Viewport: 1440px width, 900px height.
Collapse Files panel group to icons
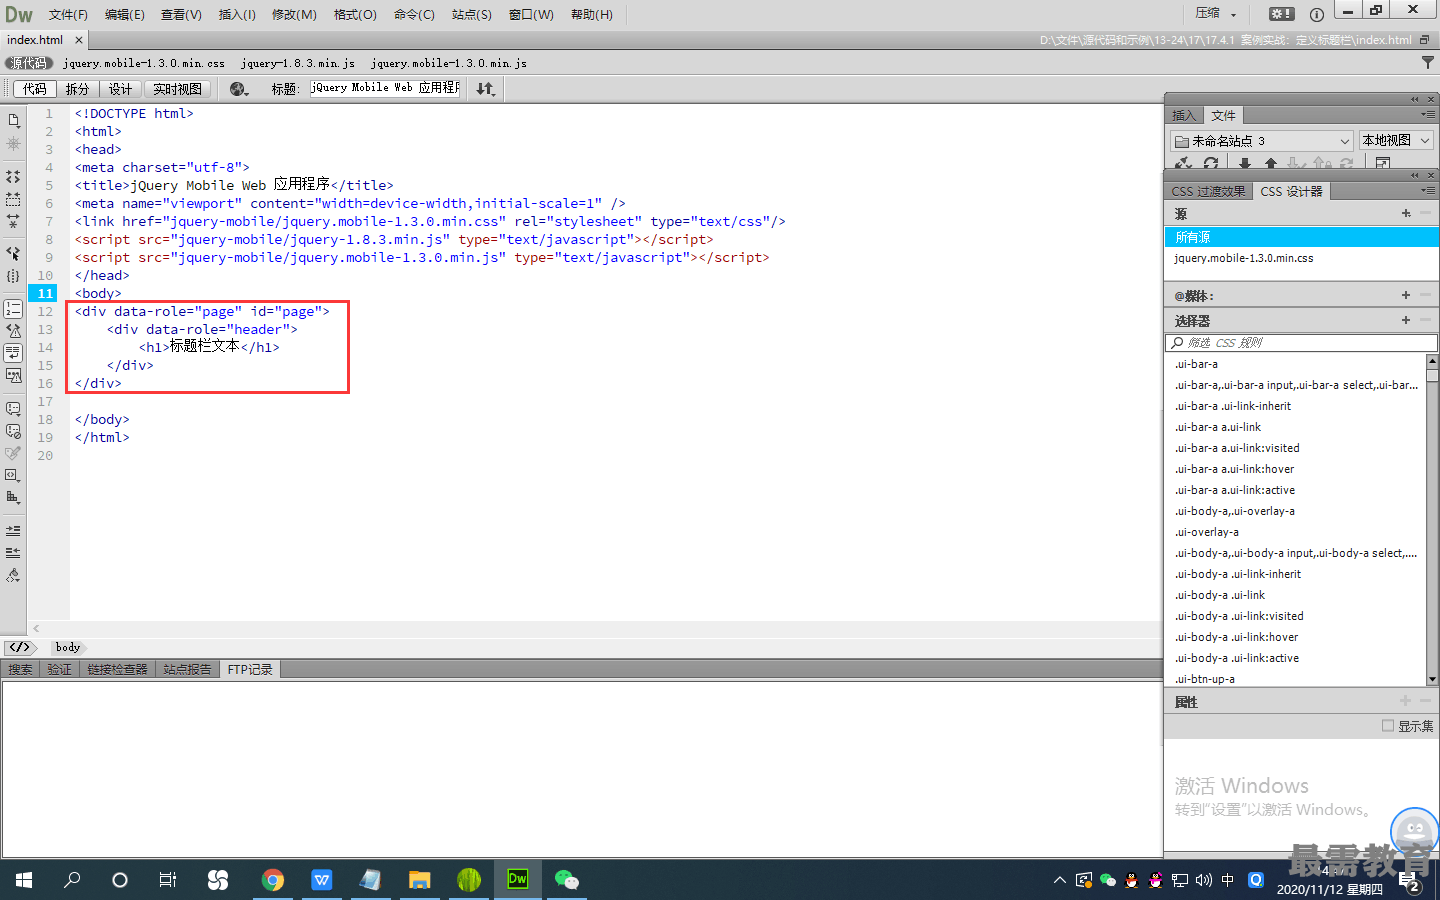click(1414, 99)
